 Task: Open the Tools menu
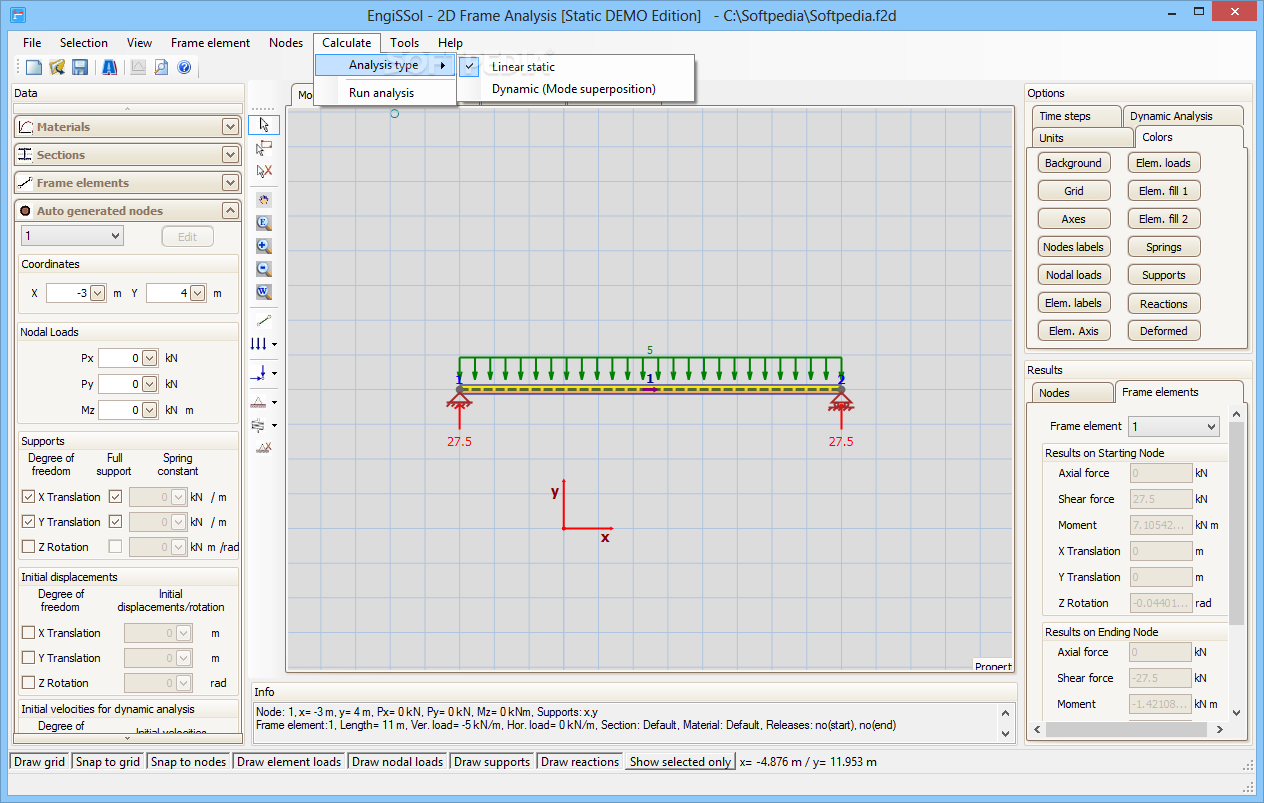pyautogui.click(x=405, y=43)
